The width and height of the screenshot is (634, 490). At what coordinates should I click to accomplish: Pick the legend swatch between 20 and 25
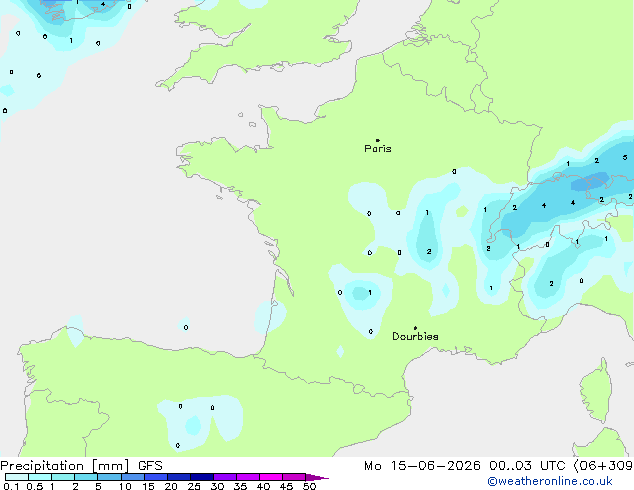tap(179, 477)
